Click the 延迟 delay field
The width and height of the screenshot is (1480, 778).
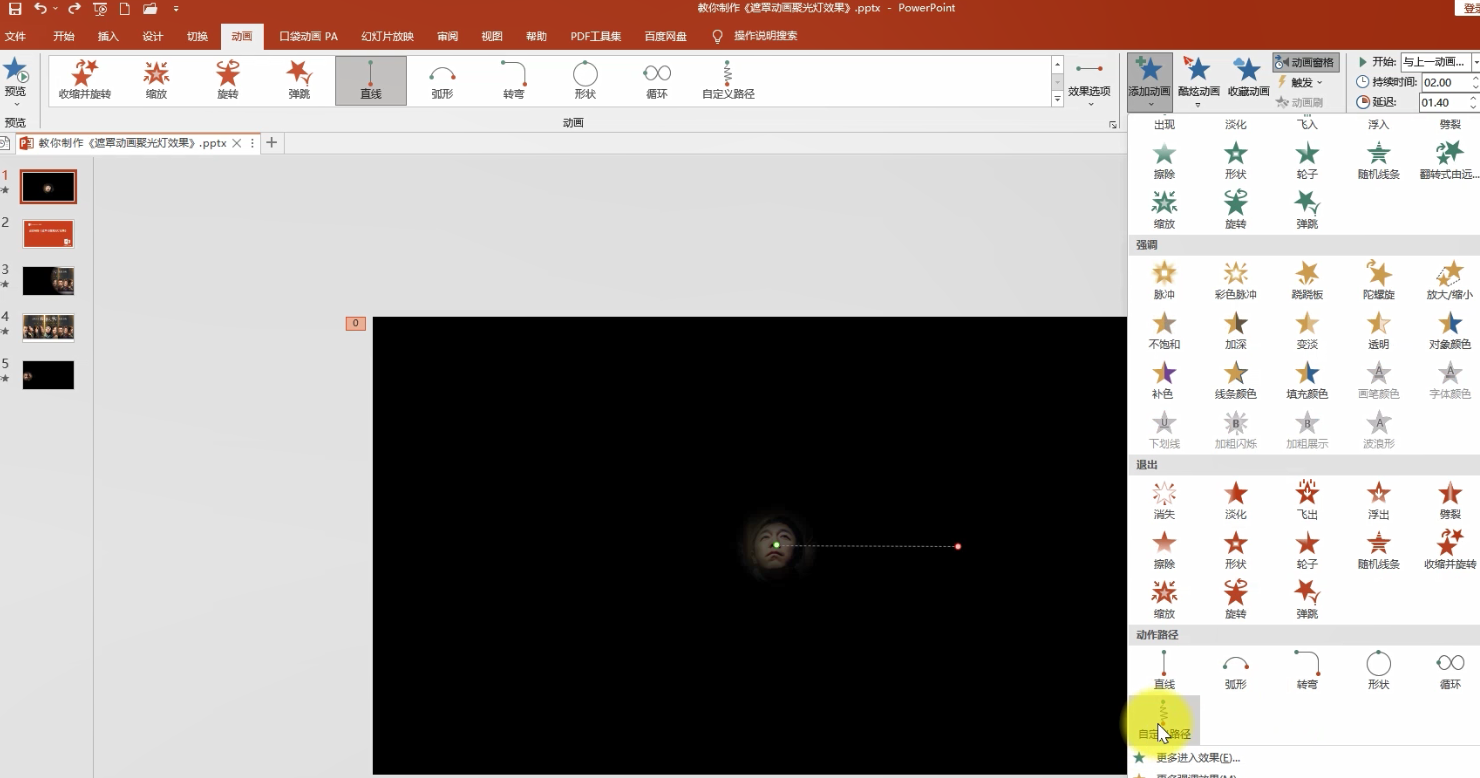(1443, 102)
